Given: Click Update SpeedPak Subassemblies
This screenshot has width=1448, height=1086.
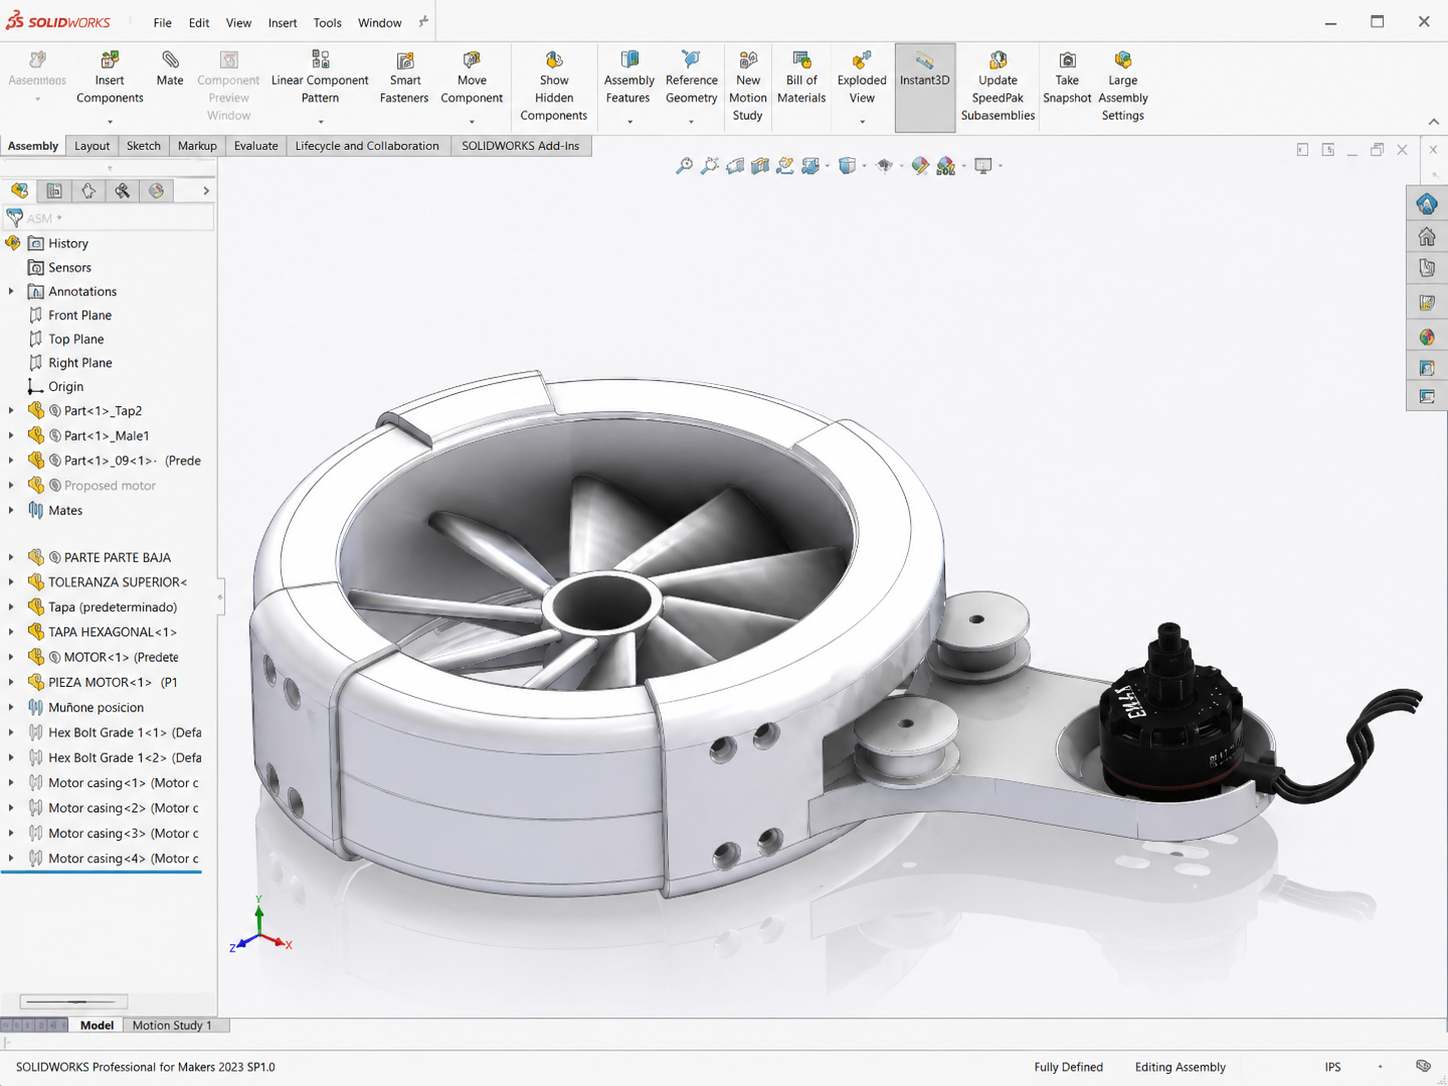Looking at the screenshot, I should tap(998, 86).
